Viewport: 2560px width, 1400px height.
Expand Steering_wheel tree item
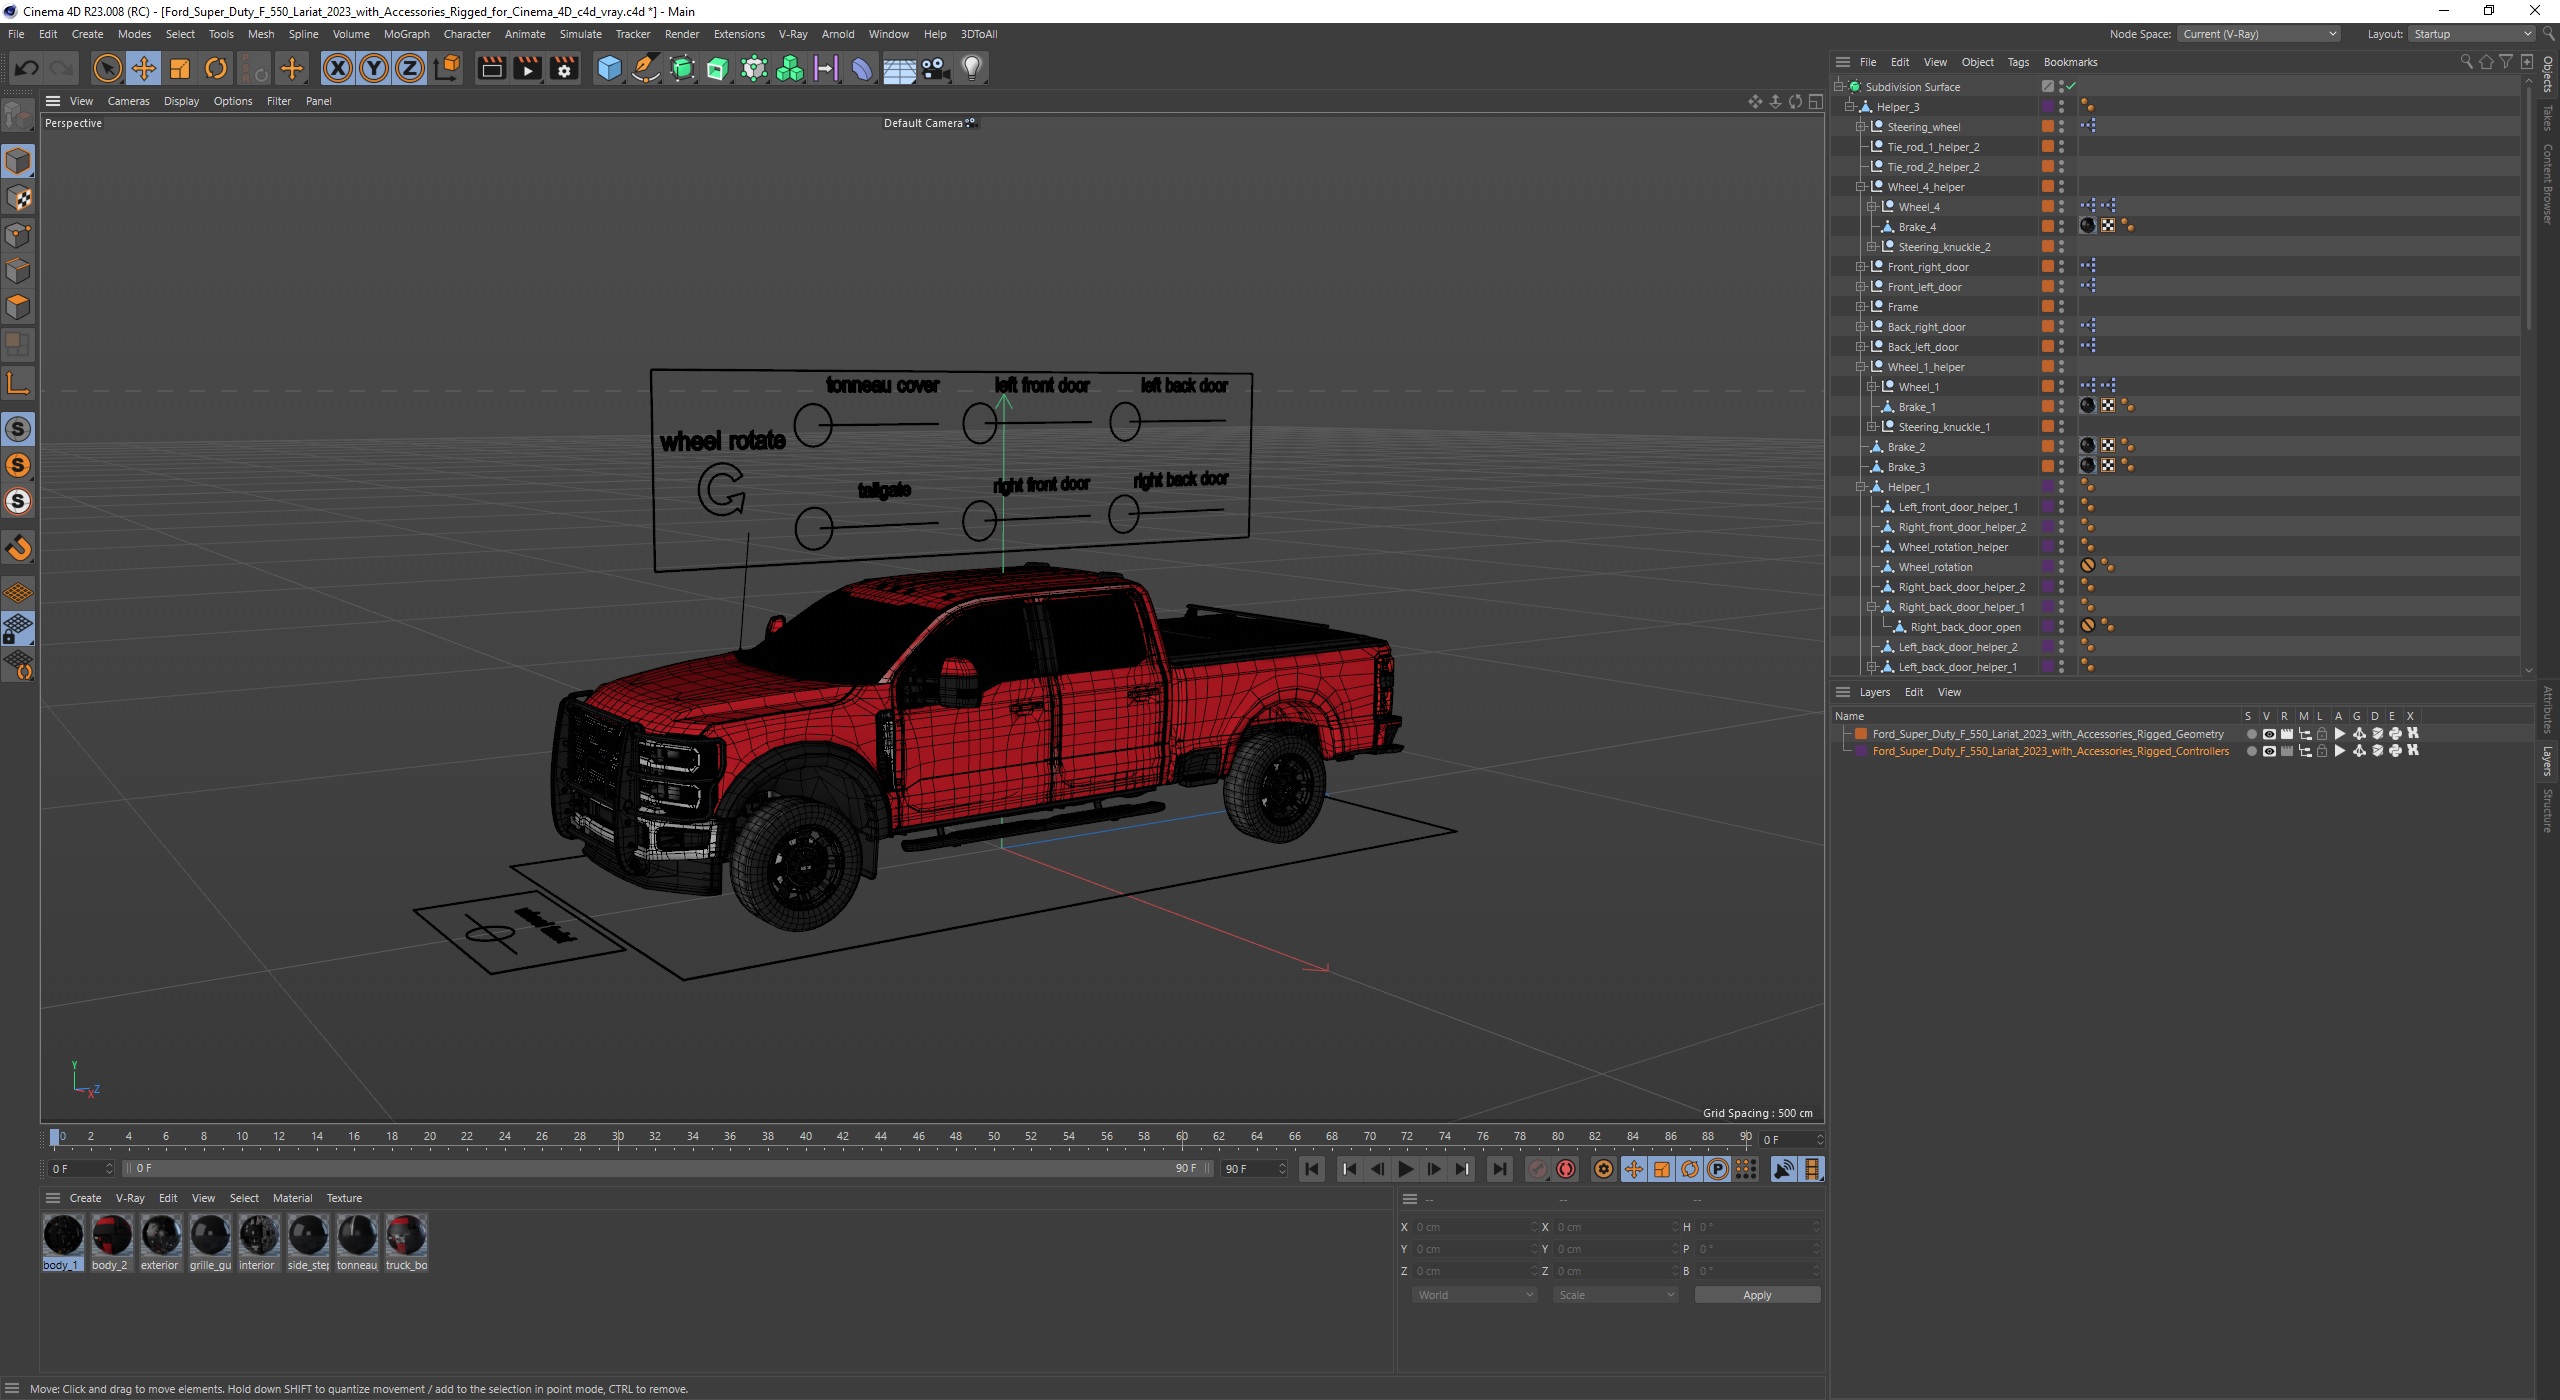point(1860,127)
